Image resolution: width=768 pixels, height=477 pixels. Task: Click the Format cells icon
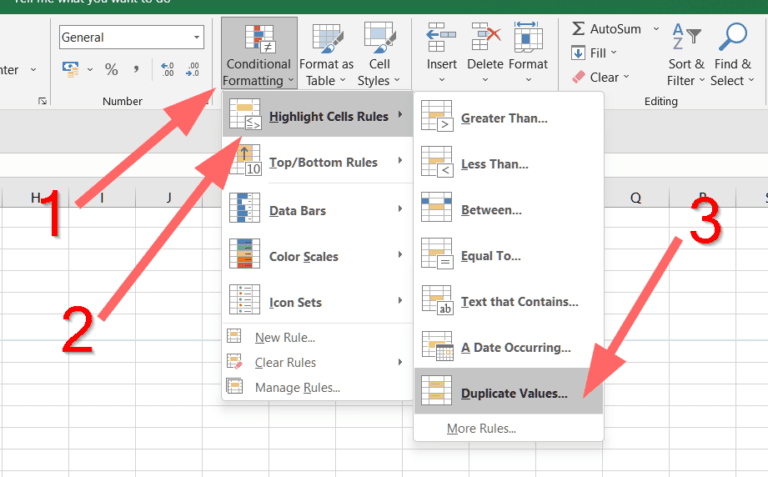pyautogui.click(x=528, y=37)
